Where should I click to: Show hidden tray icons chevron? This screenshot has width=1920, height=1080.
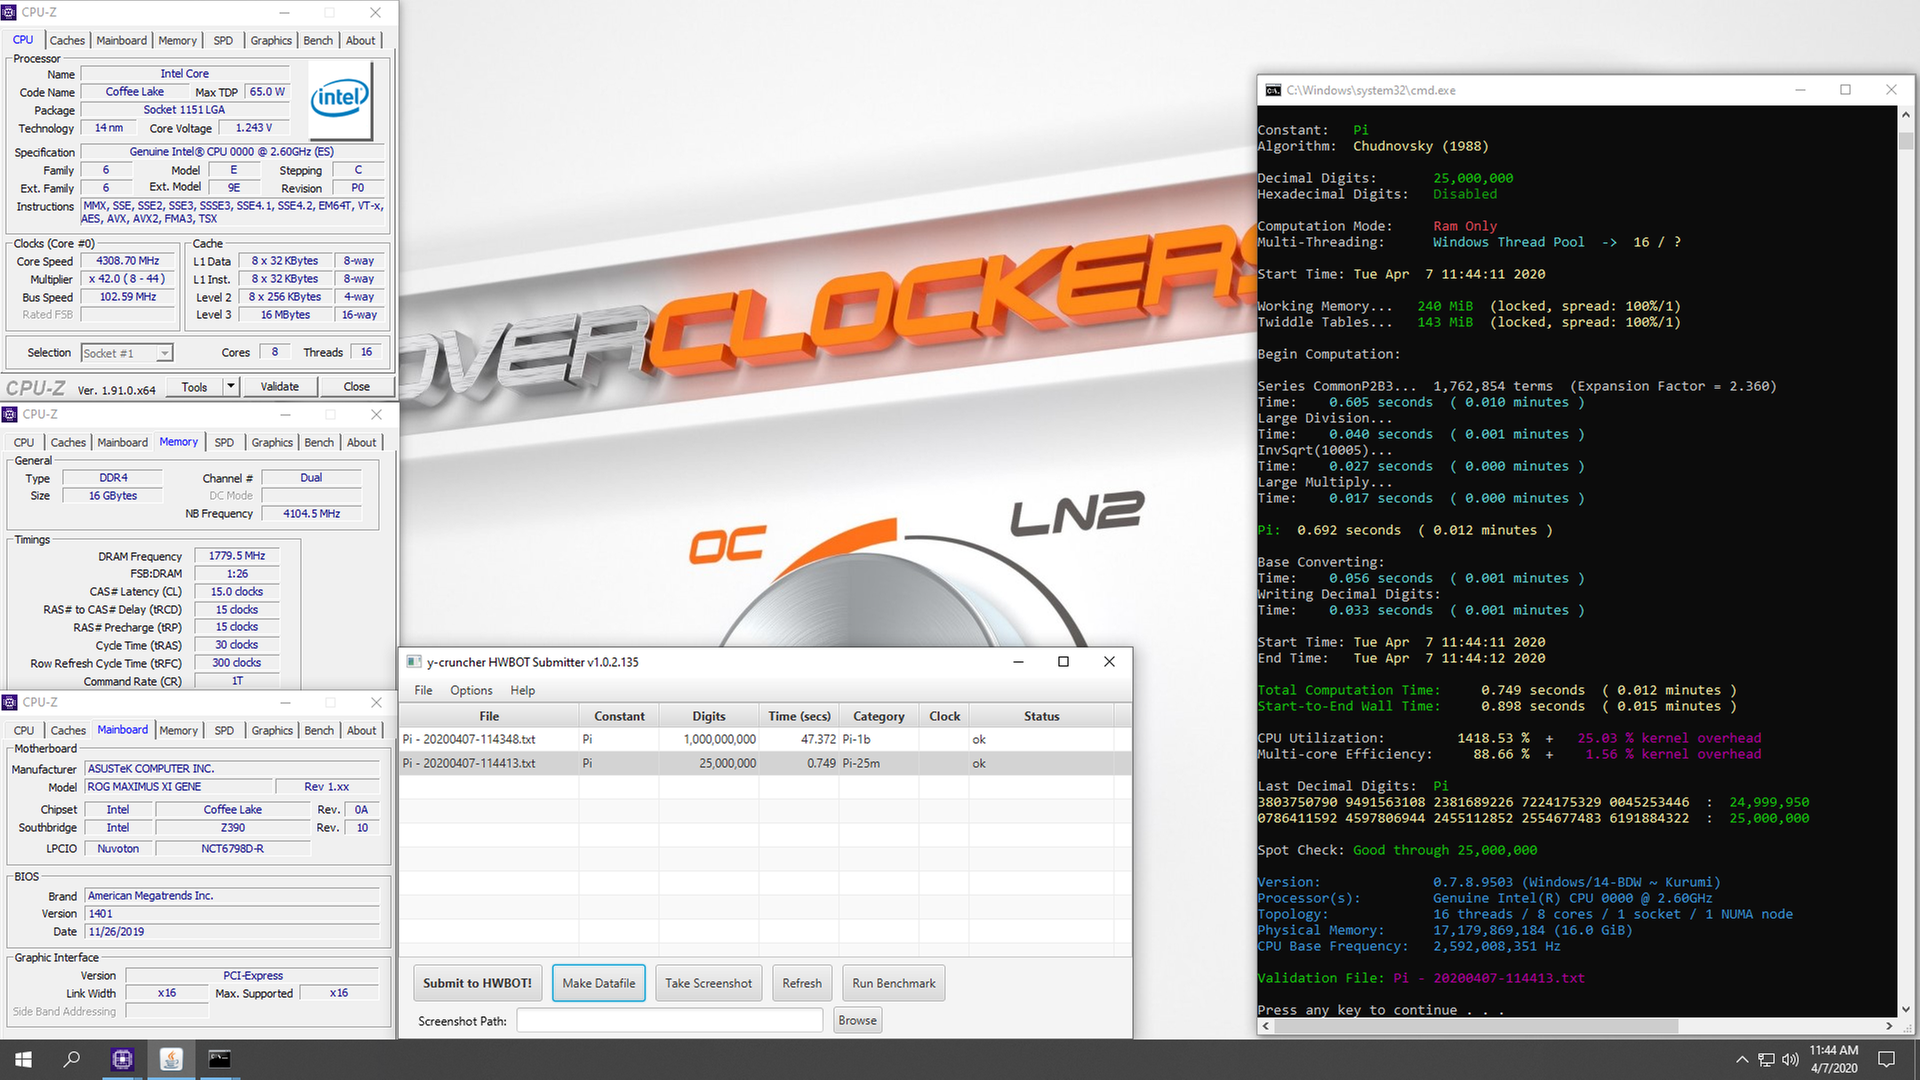click(1742, 1059)
